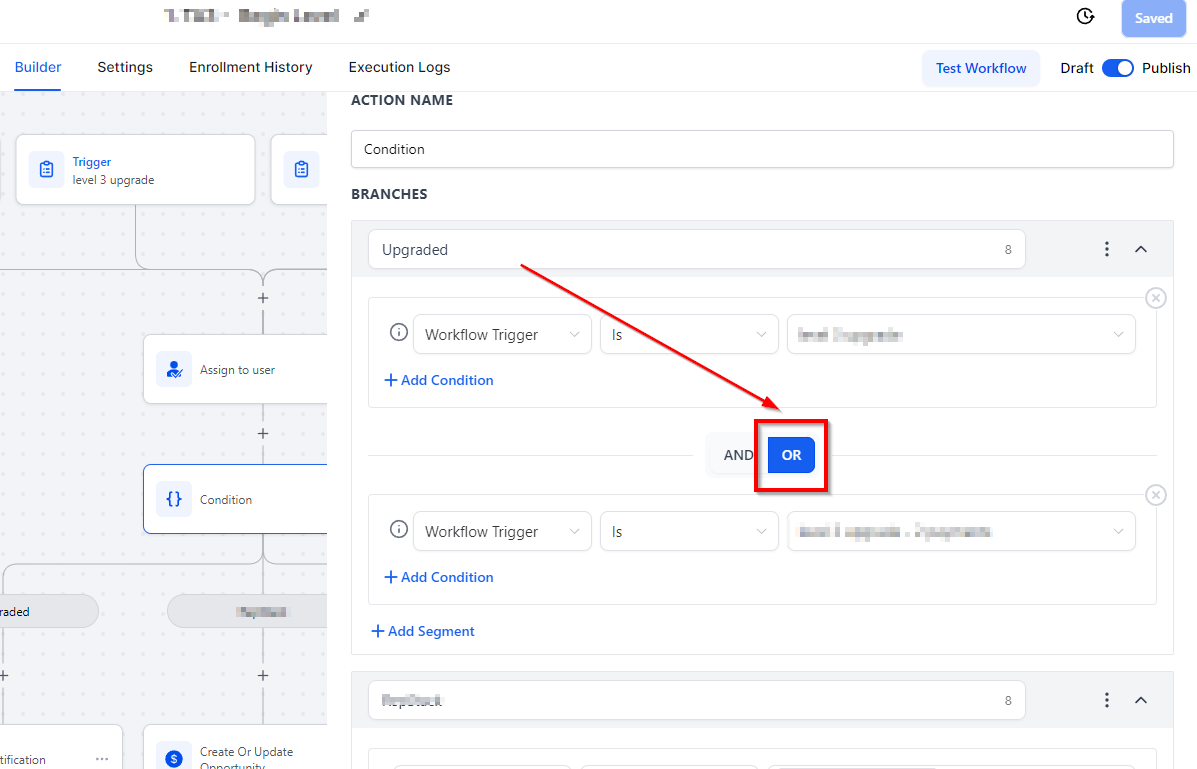Add step plus above Assign to user
Image resolution: width=1197 pixels, height=769 pixels.
coord(263,298)
